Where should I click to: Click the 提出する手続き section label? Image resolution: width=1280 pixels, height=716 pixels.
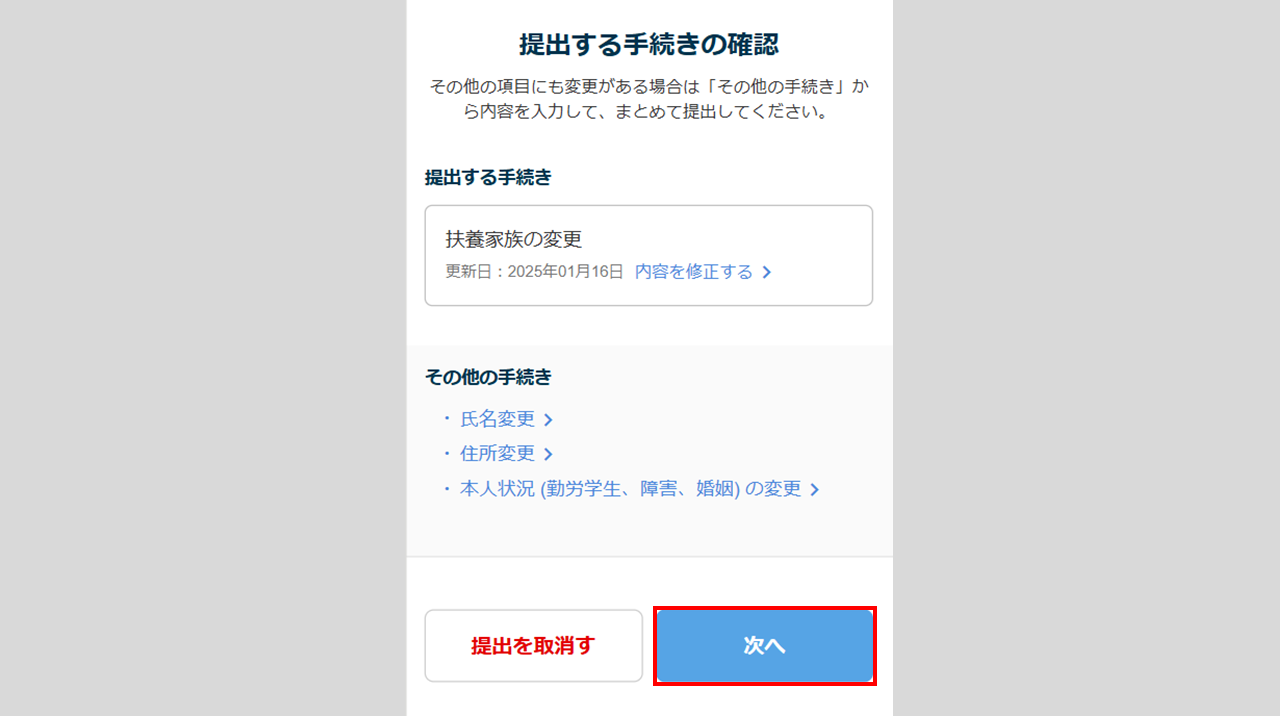488,177
